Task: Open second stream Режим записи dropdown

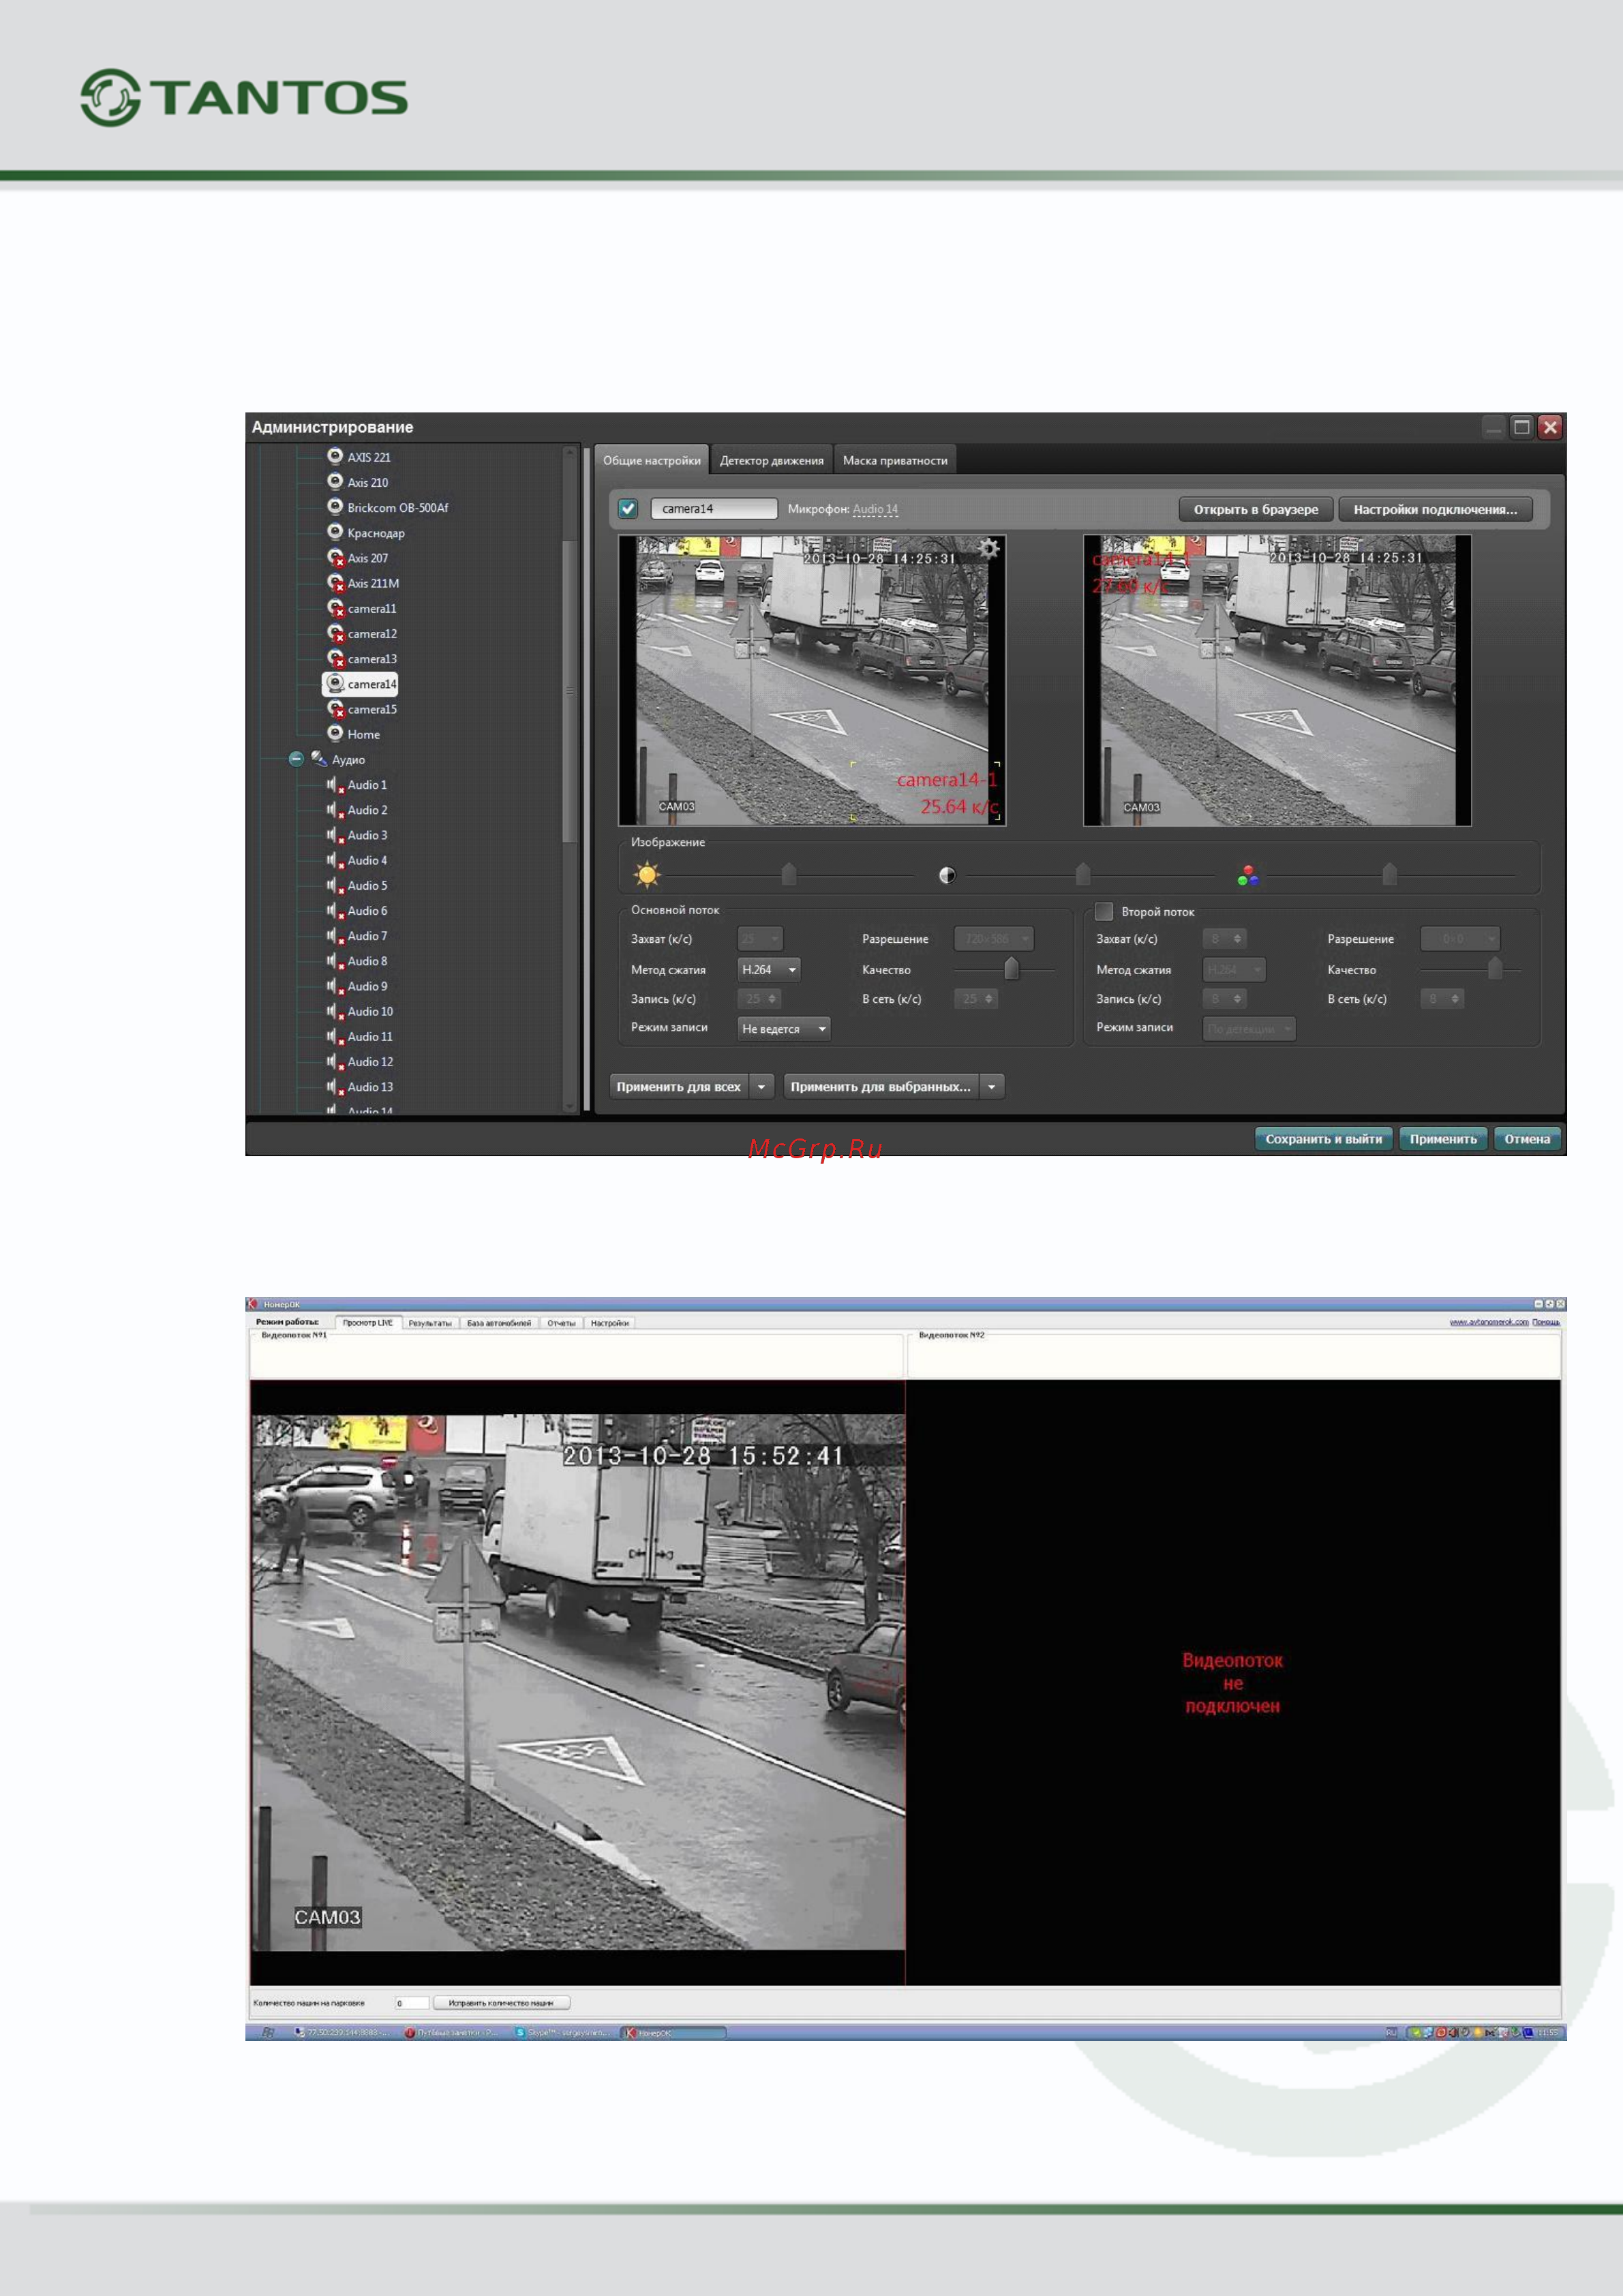Action: [x=1249, y=1028]
